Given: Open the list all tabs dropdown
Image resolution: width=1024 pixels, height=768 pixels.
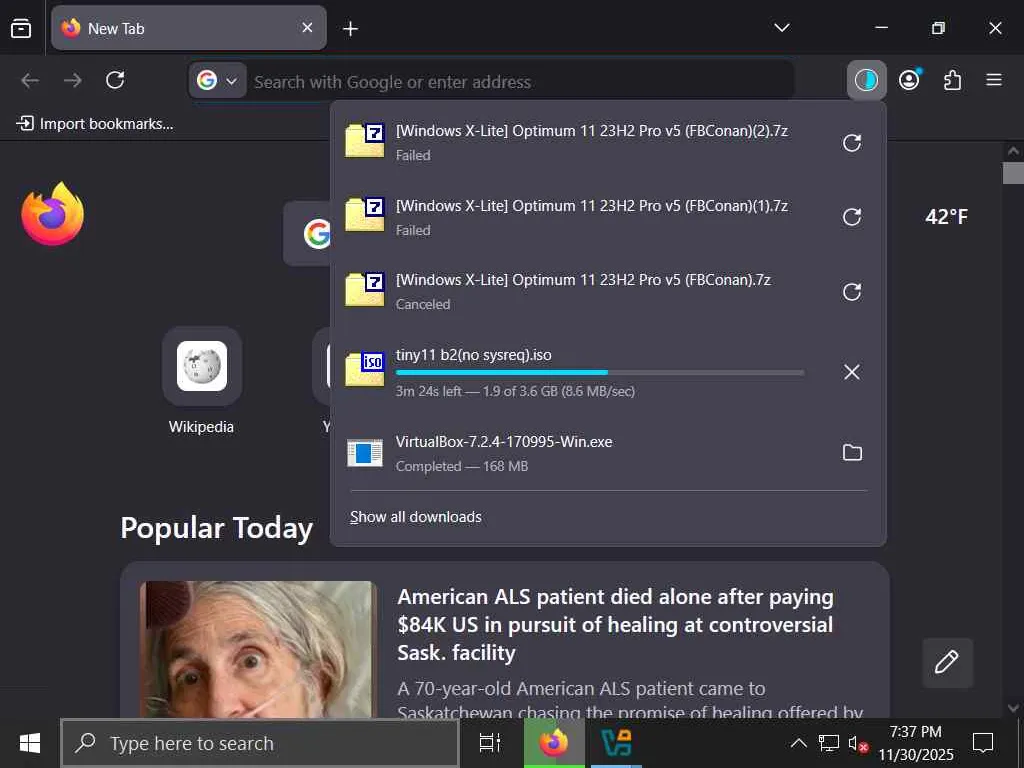Looking at the screenshot, I should (782, 27).
